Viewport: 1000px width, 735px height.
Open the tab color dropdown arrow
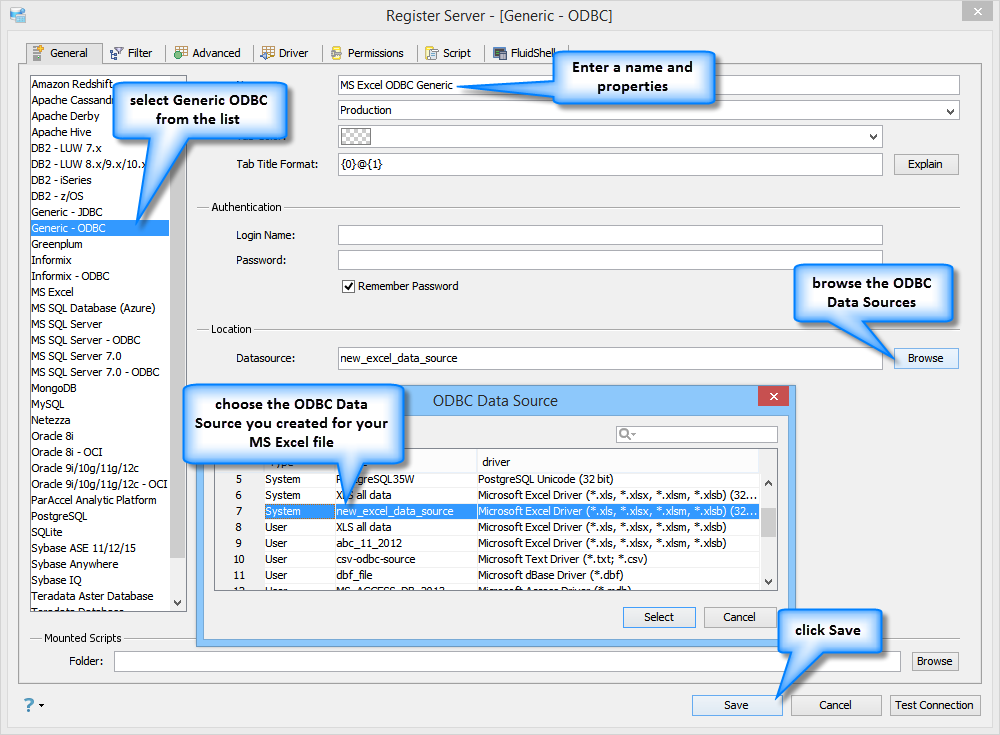point(873,137)
